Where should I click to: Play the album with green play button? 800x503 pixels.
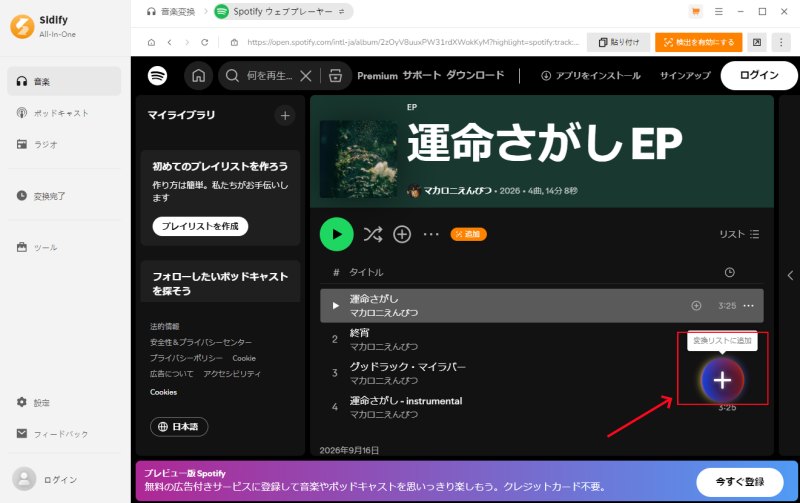(337, 234)
